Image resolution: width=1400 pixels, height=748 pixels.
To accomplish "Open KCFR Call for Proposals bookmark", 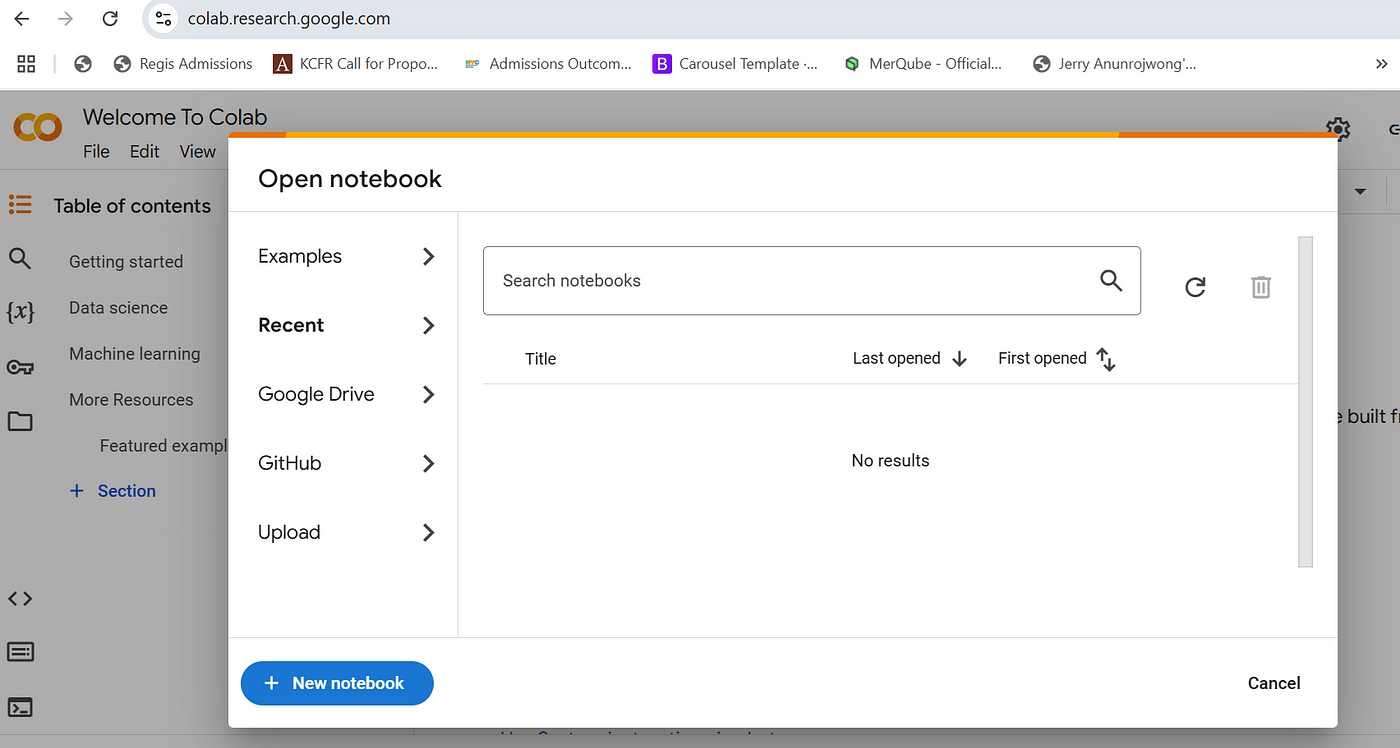I will point(356,64).
